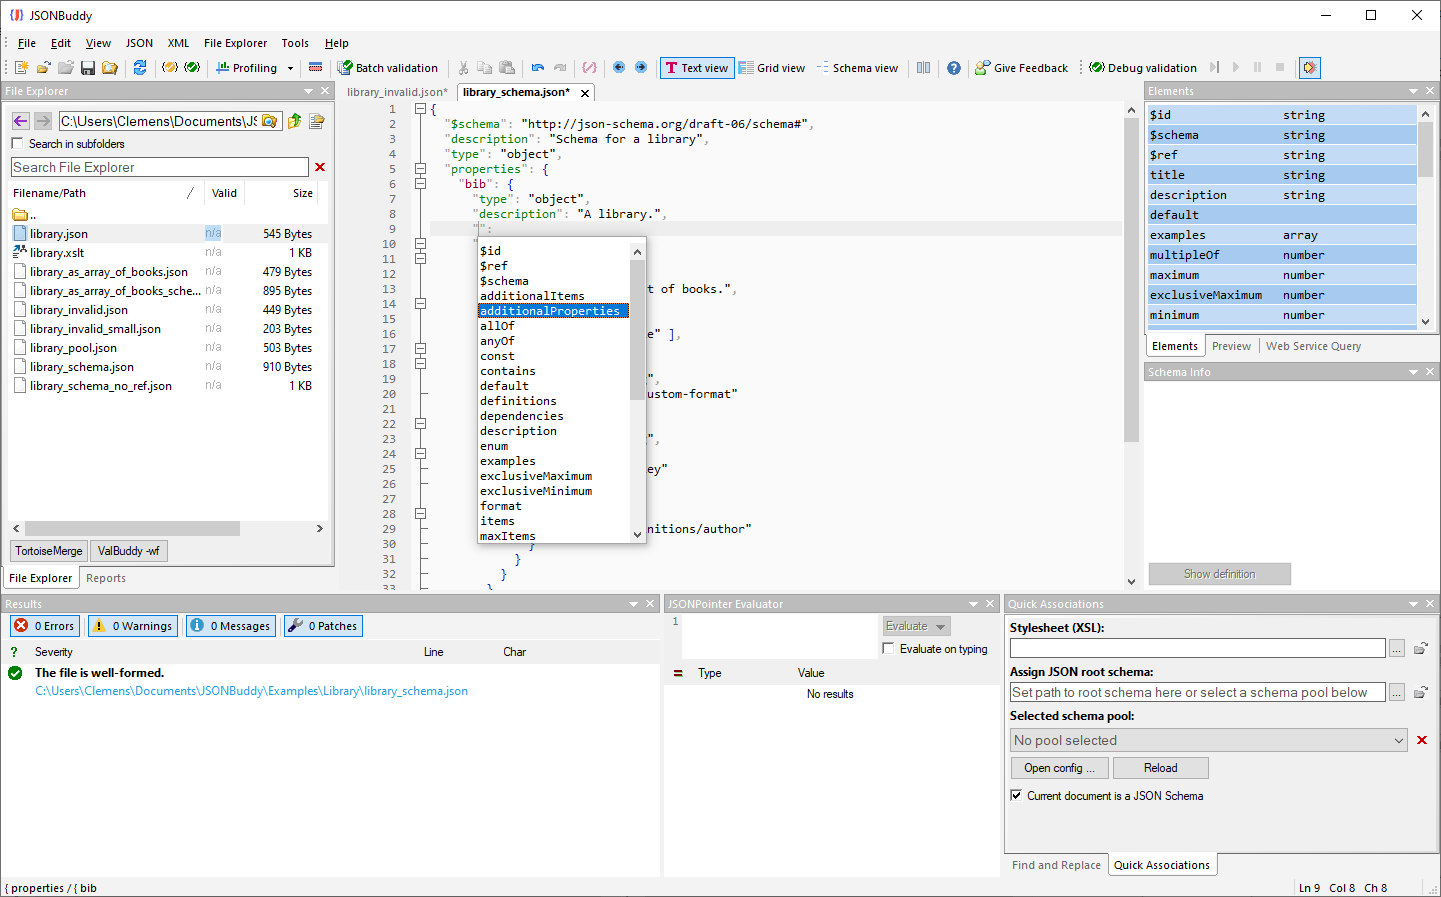Click the highlighted breakpoint icon at toolbar end

coord(1310,67)
